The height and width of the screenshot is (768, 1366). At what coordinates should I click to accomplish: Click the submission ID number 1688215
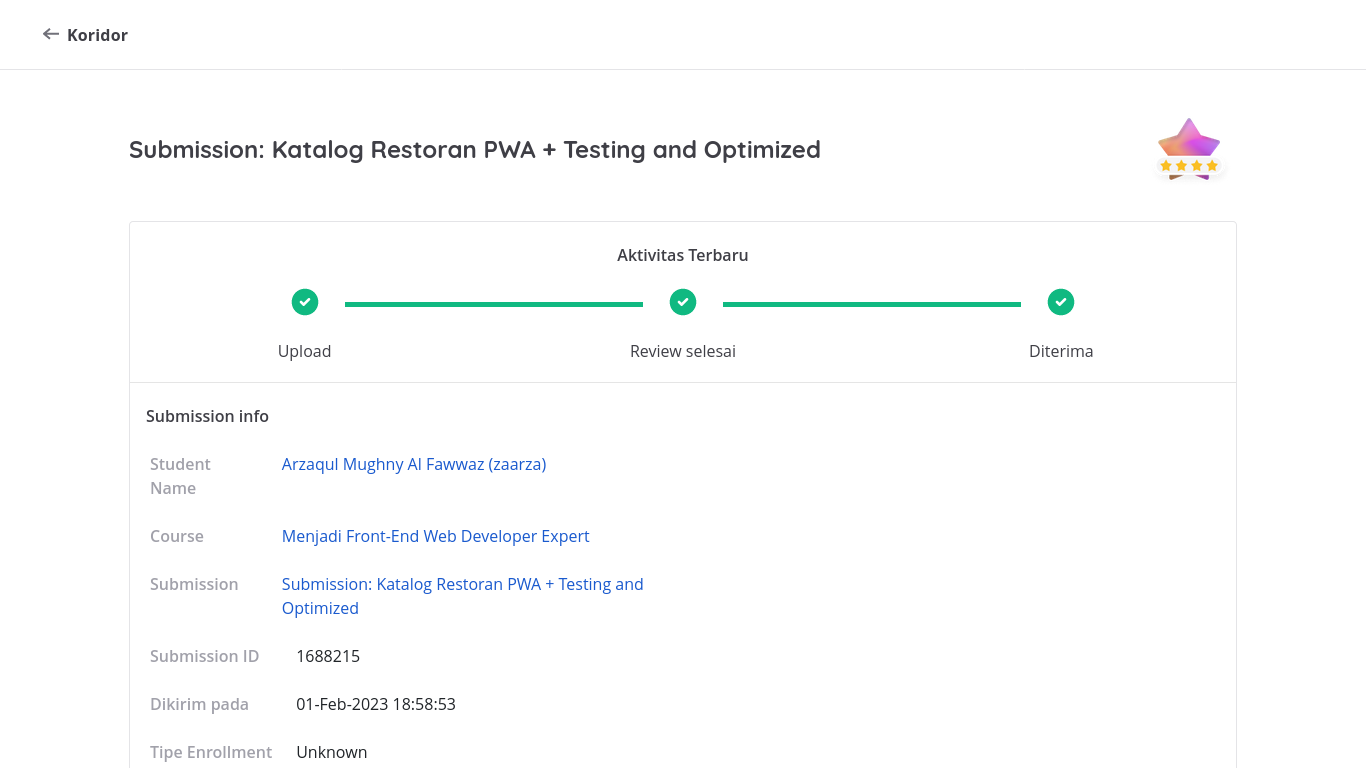coord(328,656)
